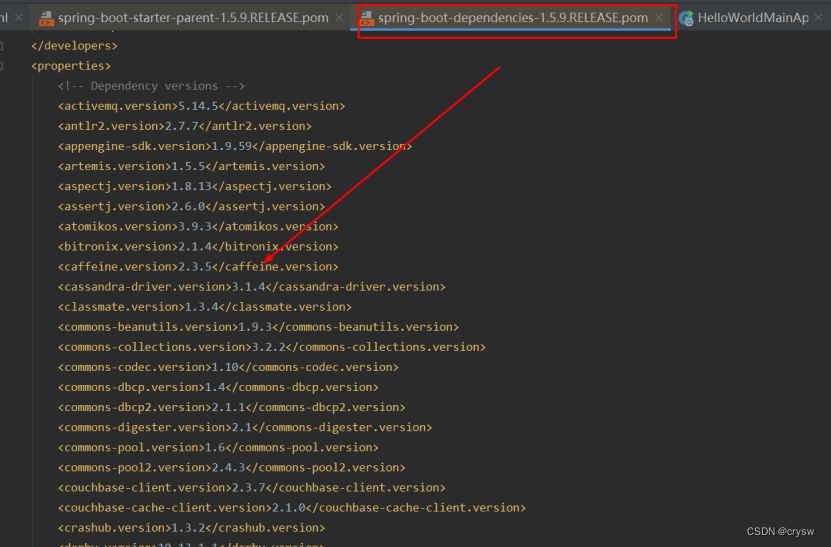Image resolution: width=831 pixels, height=547 pixels.
Task: Click Maven file icon on starter-parent tab
Action: point(46,19)
